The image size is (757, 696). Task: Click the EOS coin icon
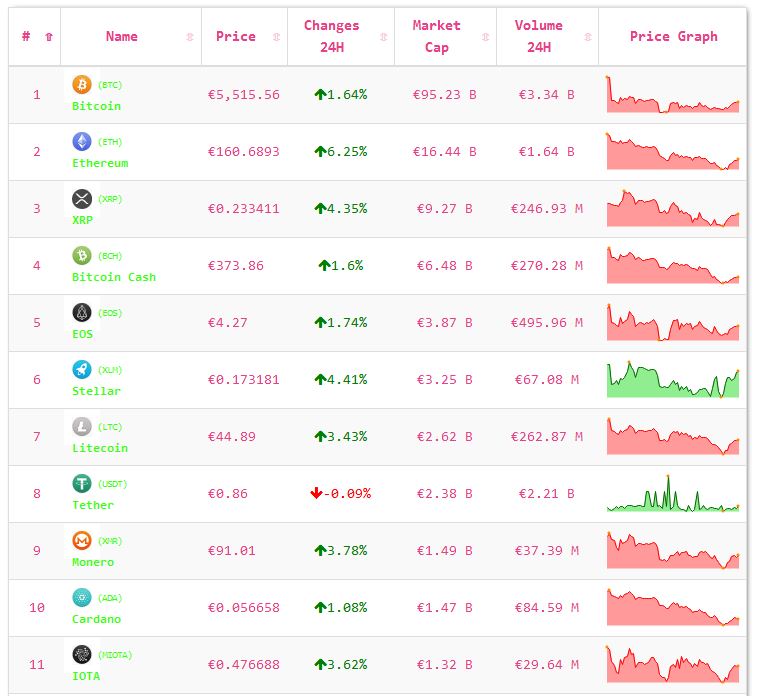tap(82, 313)
